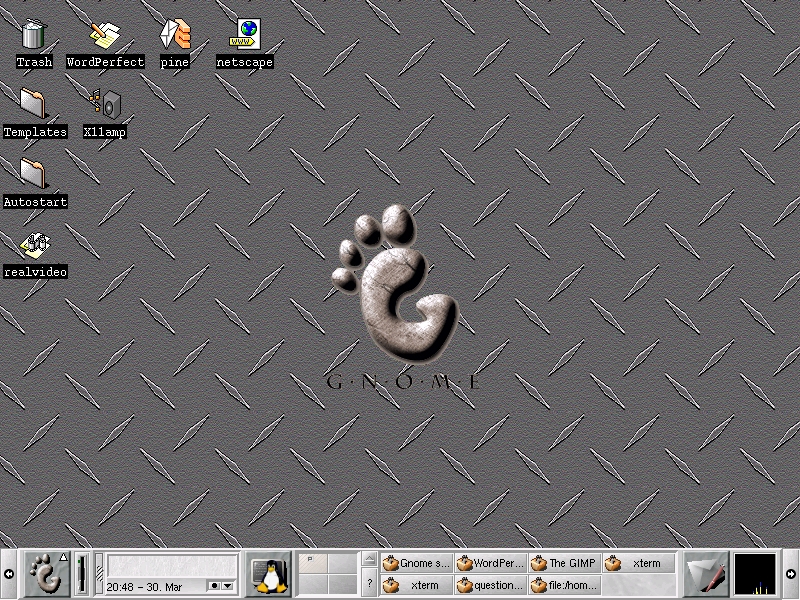Switch to the top-left pager workspace
The image size is (800, 600).
click(313, 564)
